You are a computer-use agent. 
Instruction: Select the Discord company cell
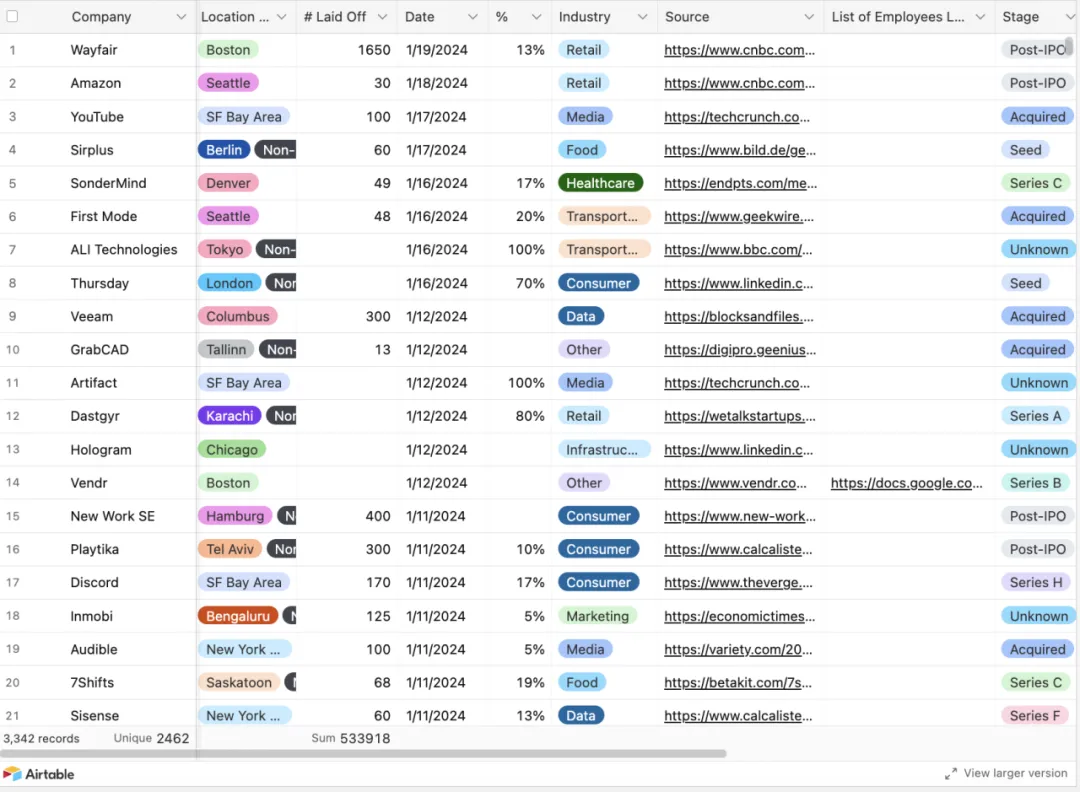point(95,582)
